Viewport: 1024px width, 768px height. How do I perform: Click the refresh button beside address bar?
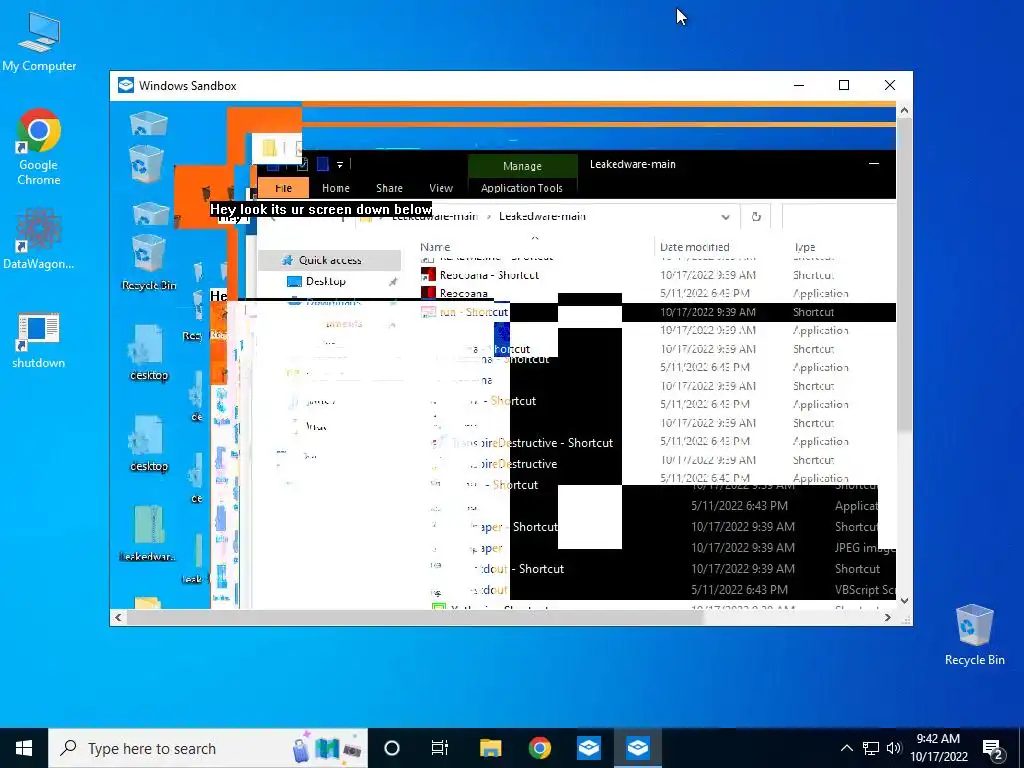point(756,216)
